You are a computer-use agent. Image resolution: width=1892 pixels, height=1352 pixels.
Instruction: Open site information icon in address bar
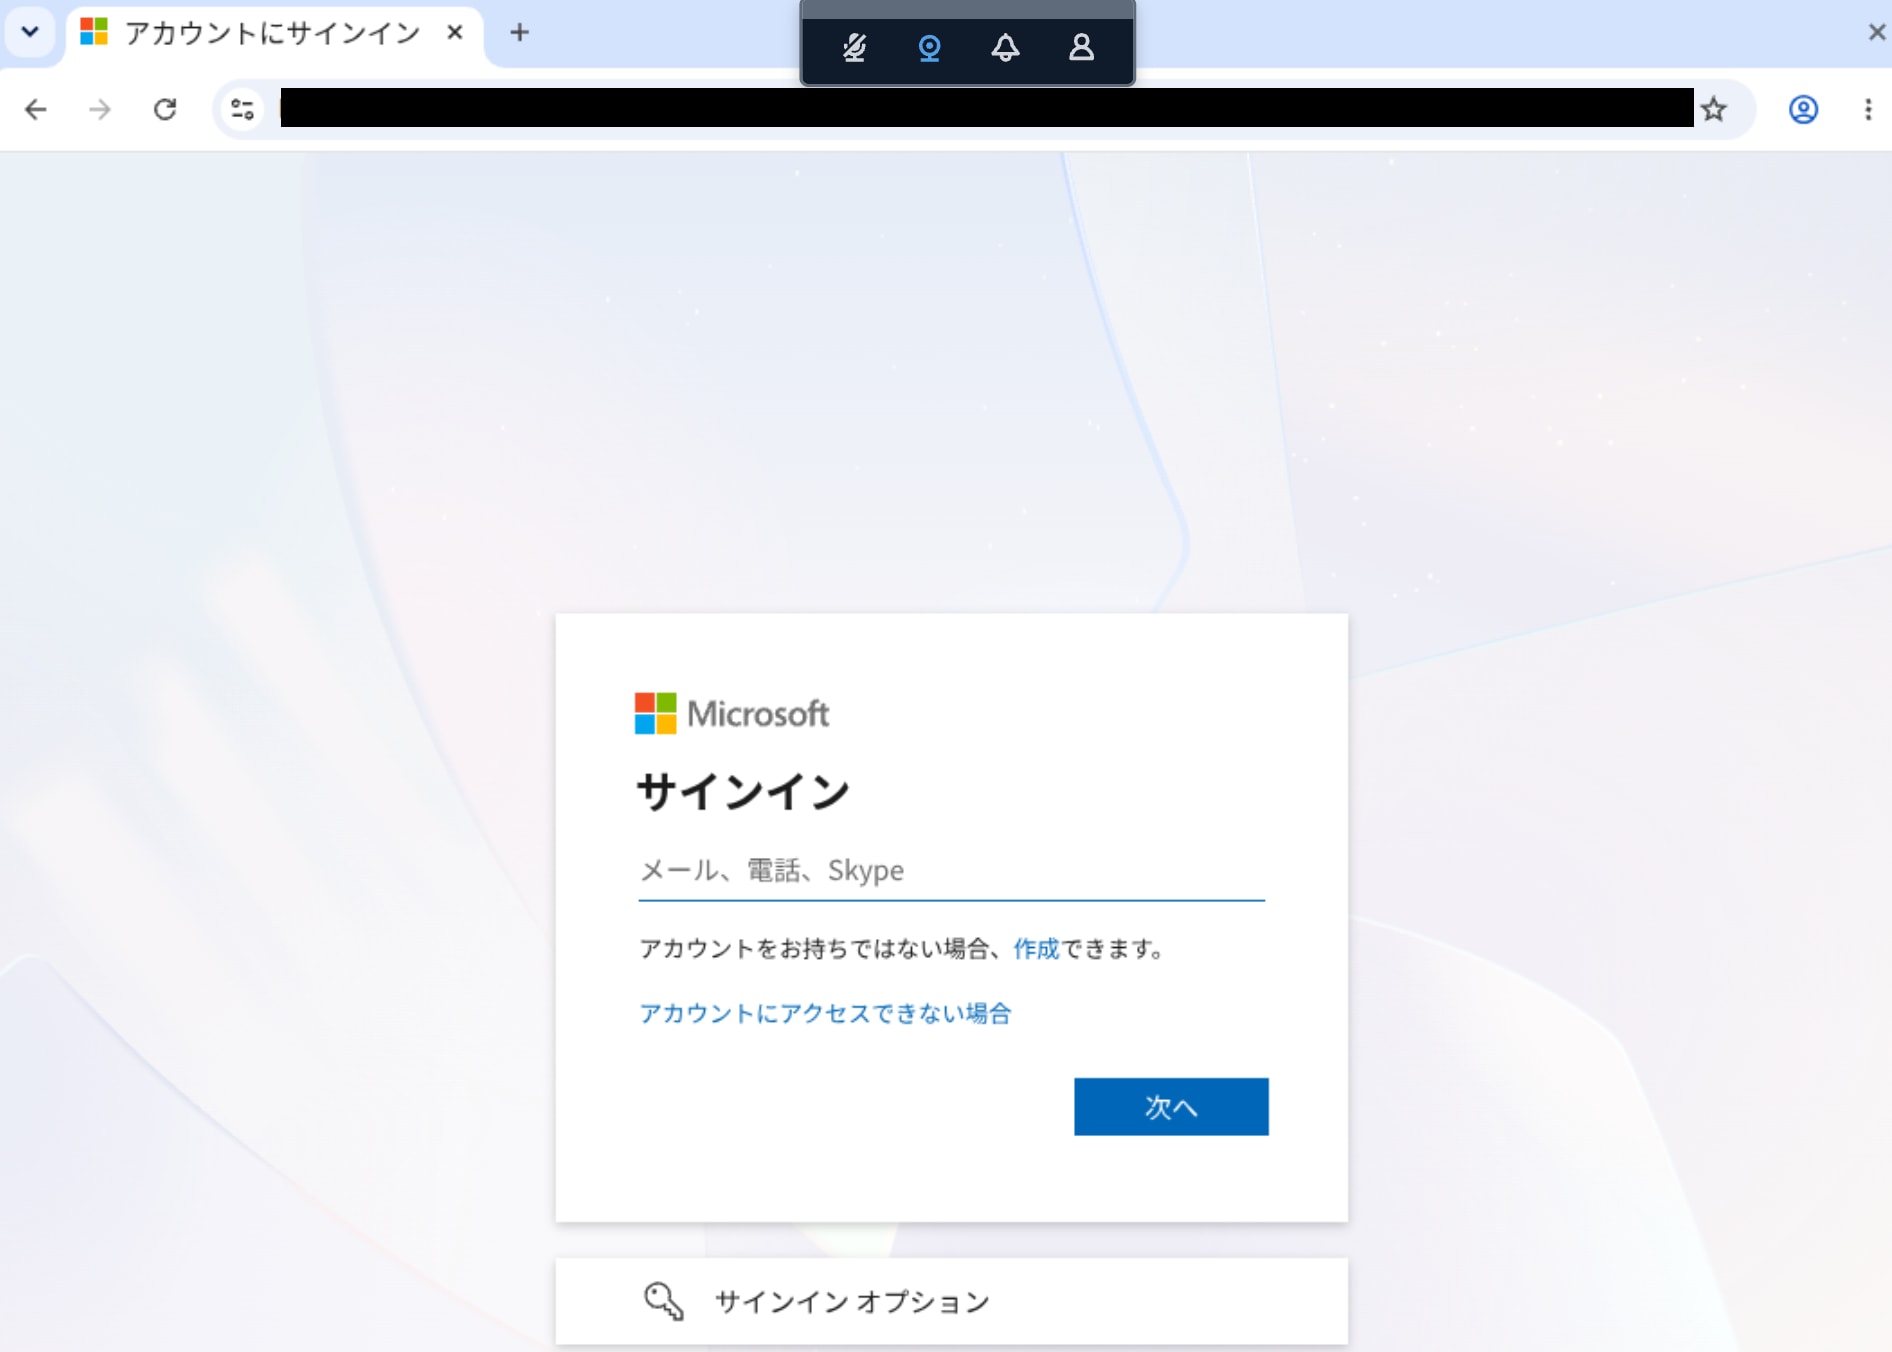pos(242,109)
